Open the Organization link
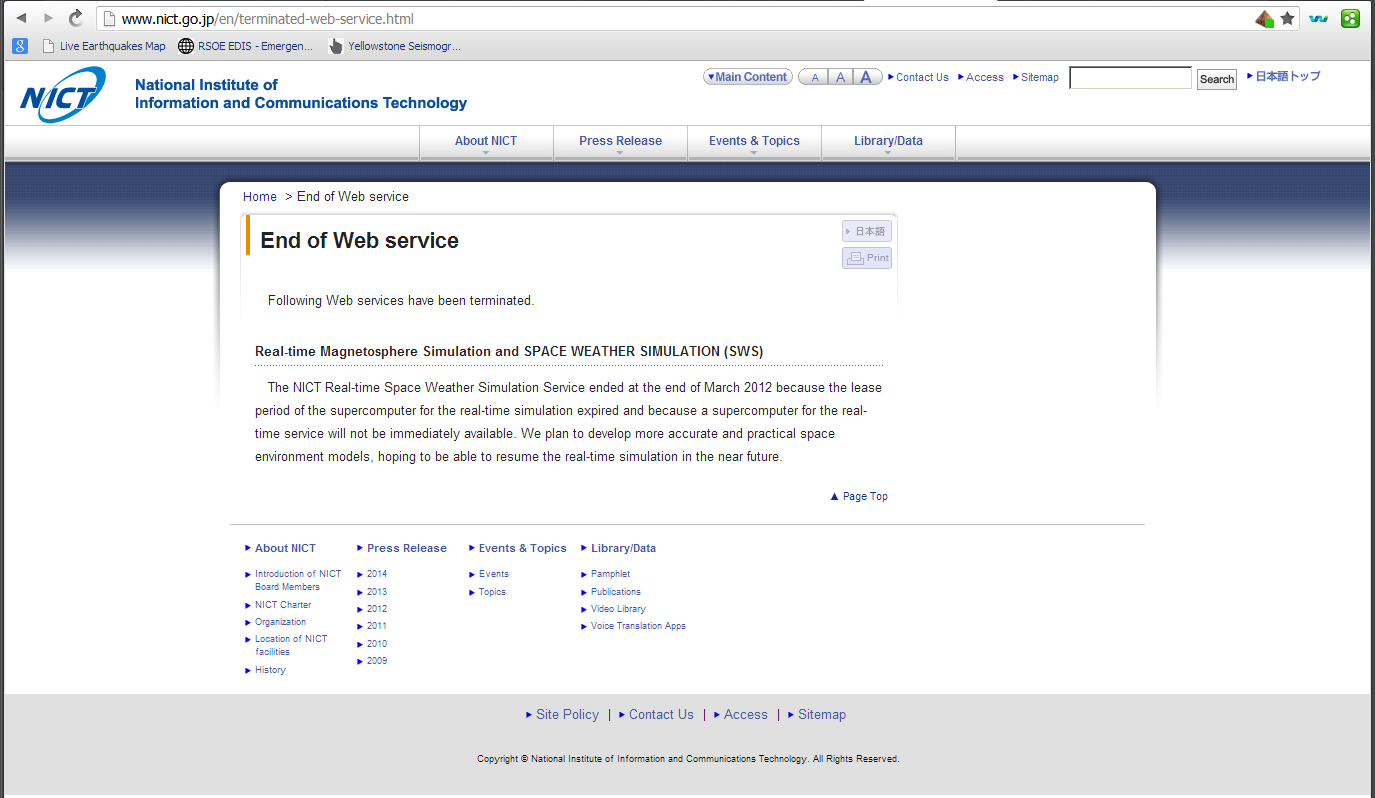The height and width of the screenshot is (798, 1375). (281, 622)
